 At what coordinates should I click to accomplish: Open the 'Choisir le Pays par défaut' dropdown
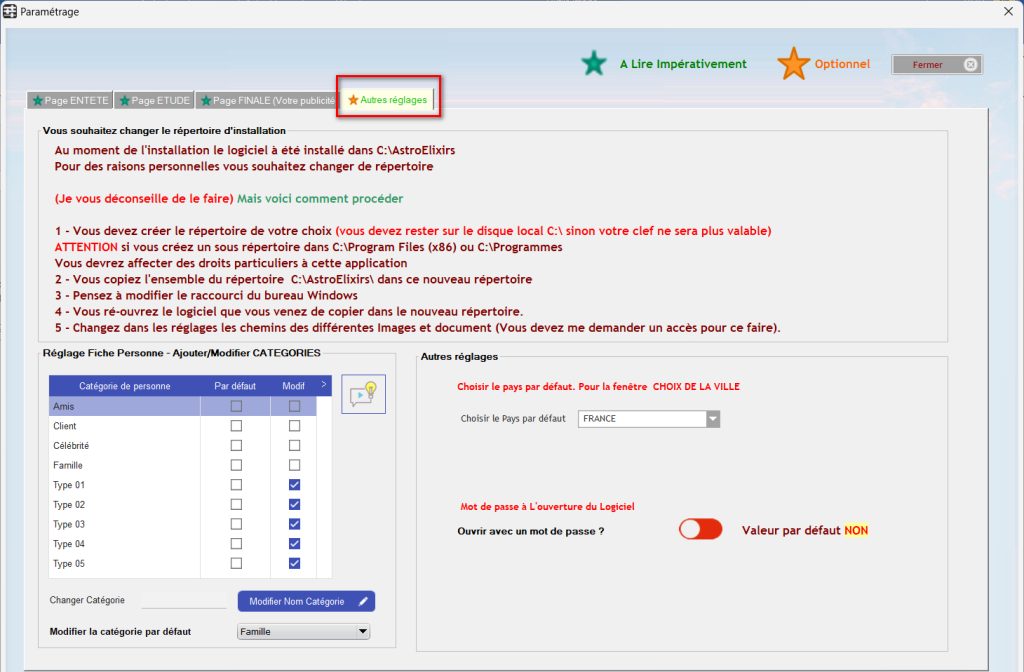click(x=712, y=419)
